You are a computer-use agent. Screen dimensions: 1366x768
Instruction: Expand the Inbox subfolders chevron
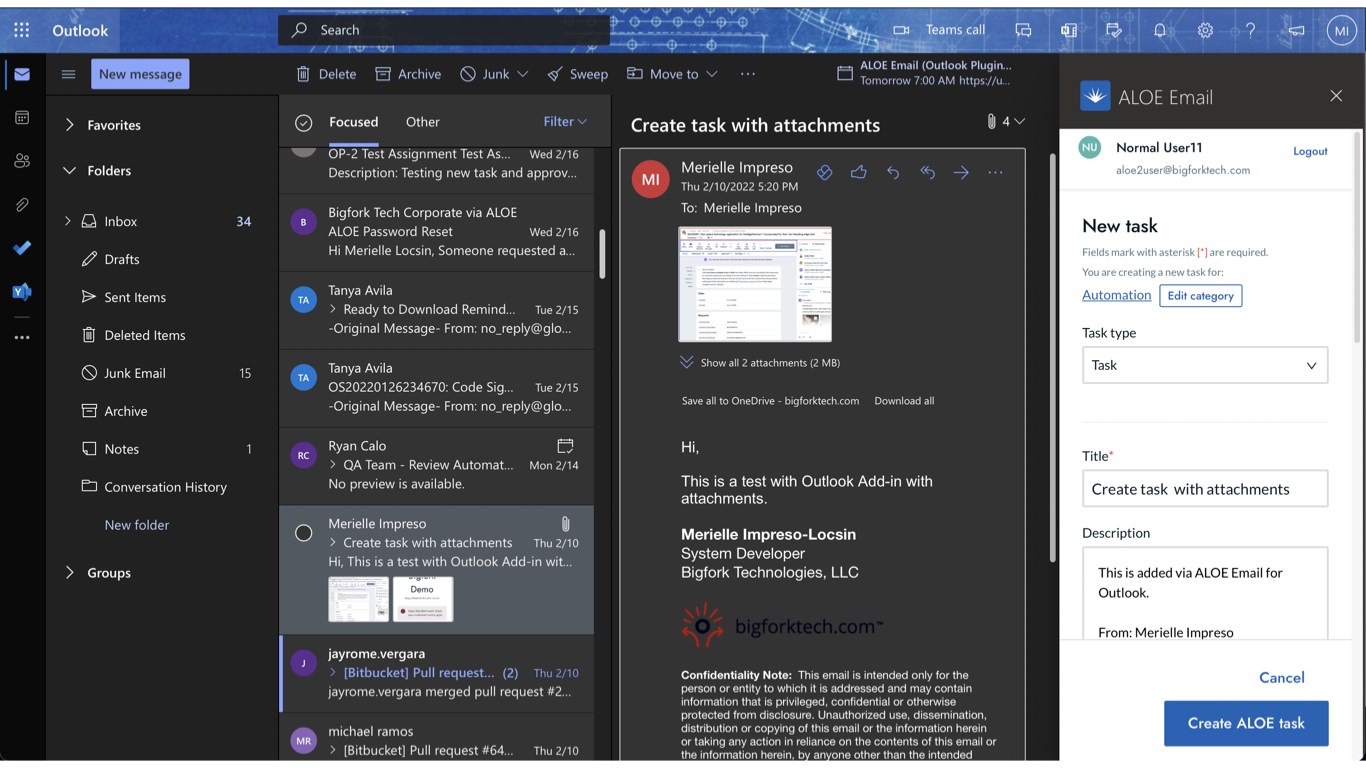68,221
